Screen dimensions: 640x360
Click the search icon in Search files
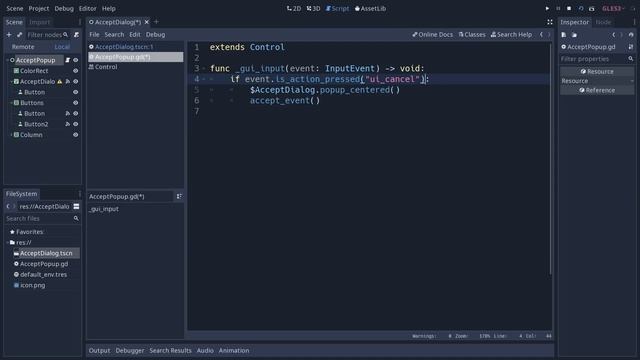coord(76,219)
